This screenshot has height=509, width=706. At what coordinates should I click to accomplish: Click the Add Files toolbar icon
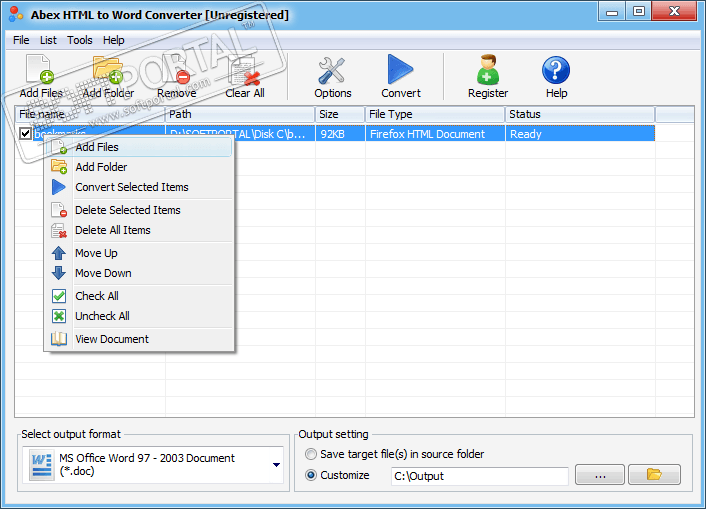pos(41,70)
